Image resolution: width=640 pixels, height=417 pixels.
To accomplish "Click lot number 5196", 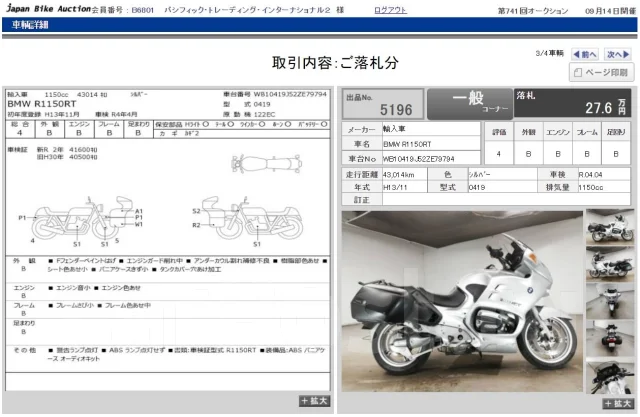I will (396, 110).
